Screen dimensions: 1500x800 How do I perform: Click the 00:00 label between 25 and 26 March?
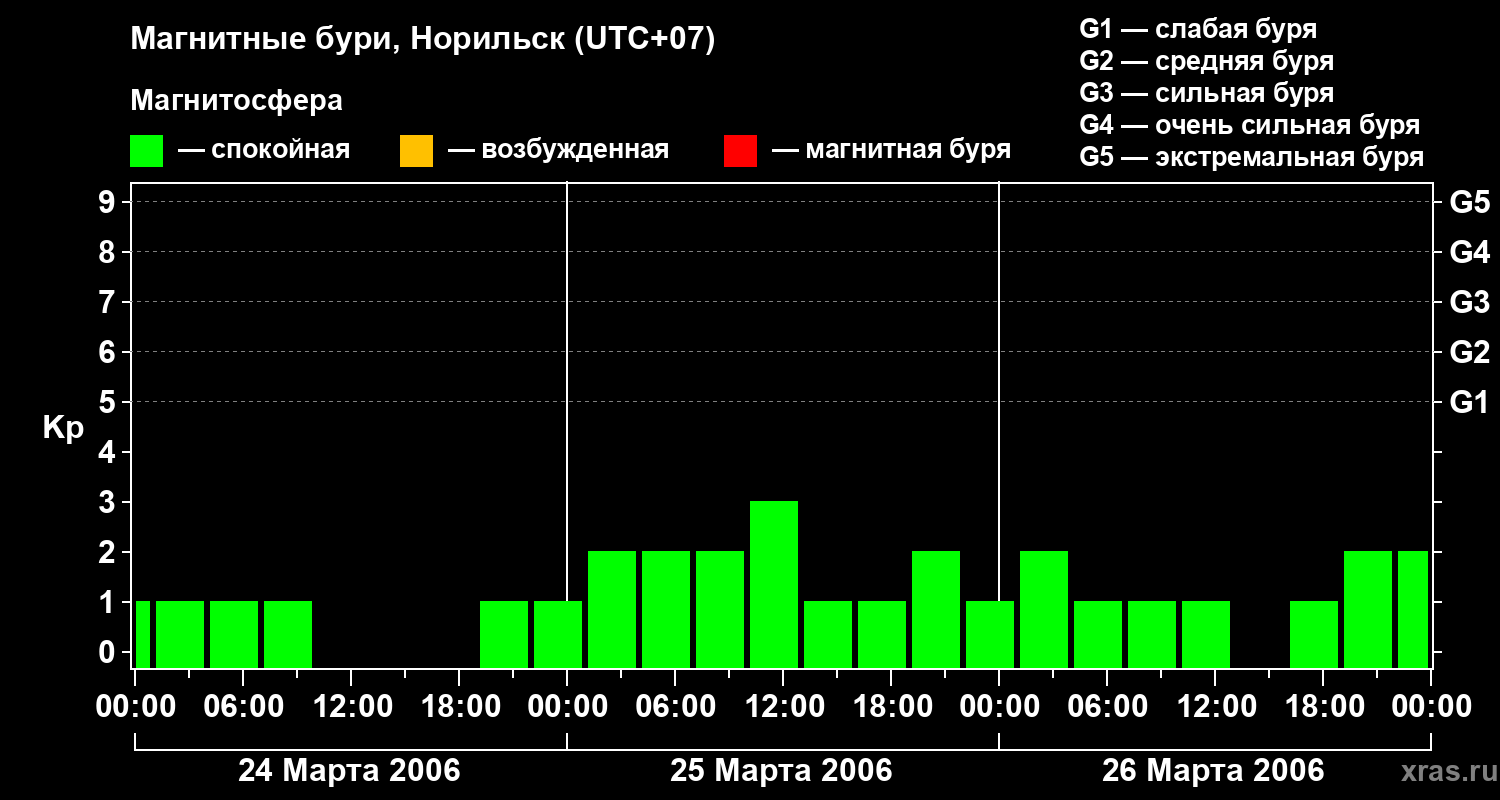[999, 707]
